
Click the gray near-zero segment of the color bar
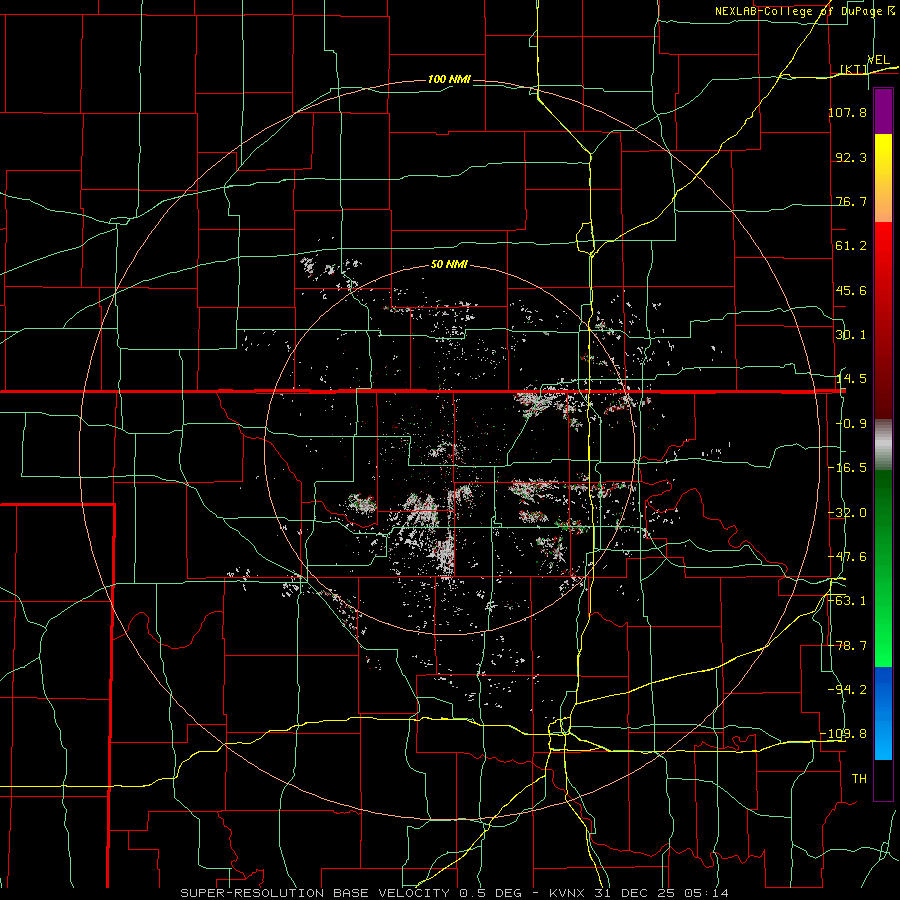883,445
